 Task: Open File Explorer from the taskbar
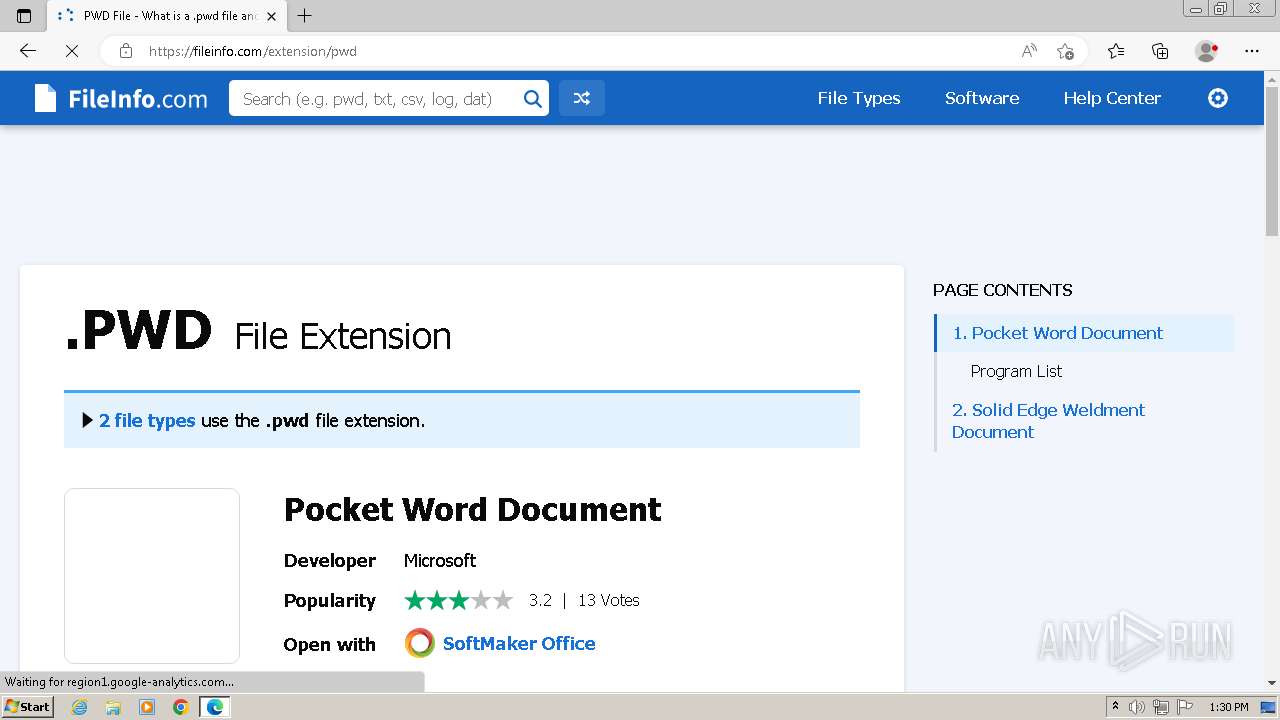click(x=113, y=707)
